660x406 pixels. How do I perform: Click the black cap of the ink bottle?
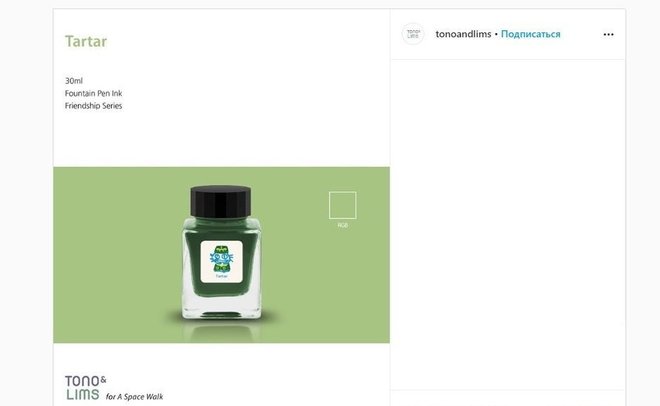click(x=221, y=201)
